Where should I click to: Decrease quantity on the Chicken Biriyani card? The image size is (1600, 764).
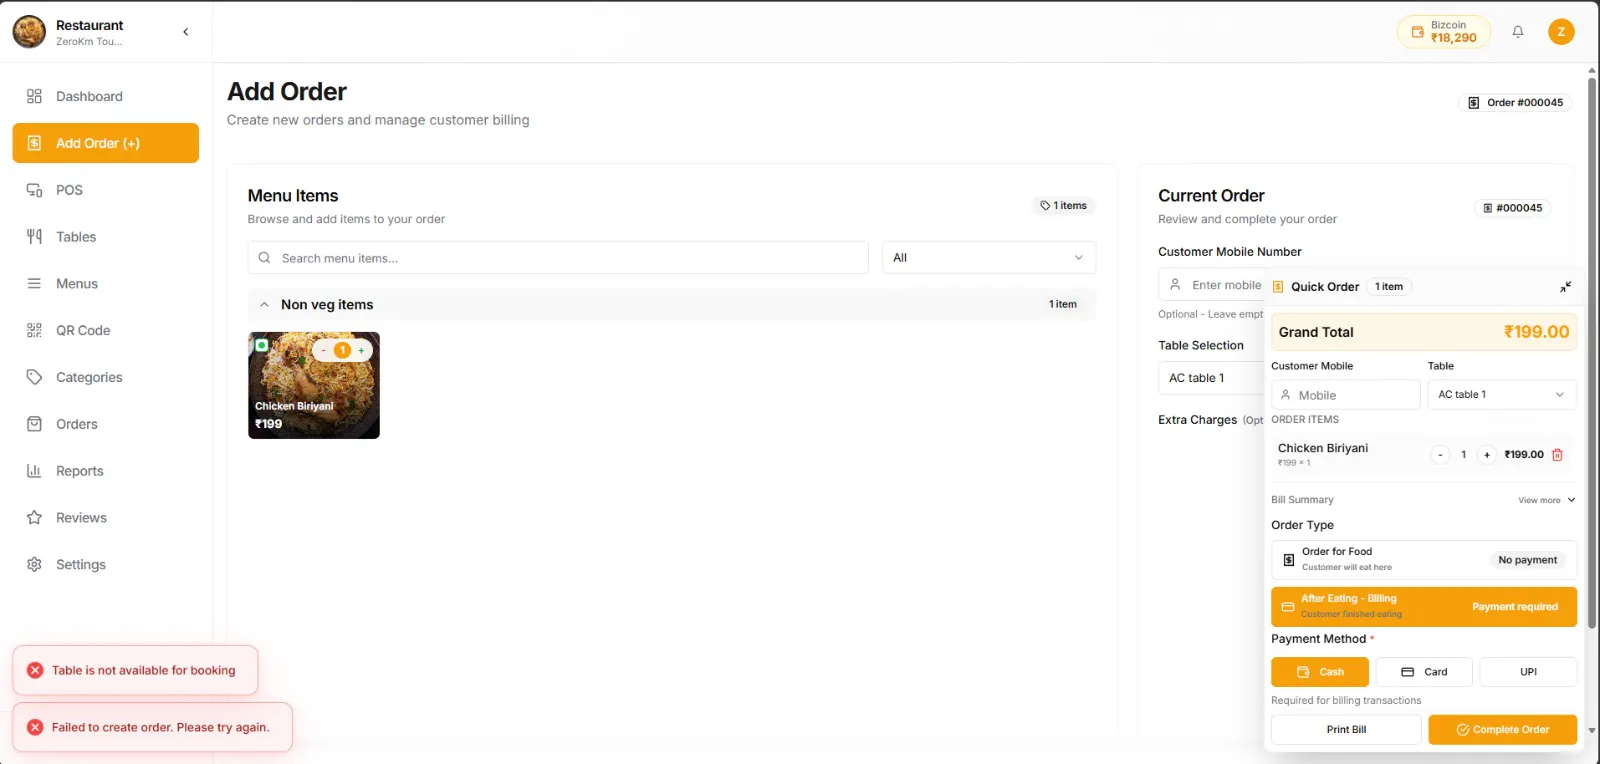(x=323, y=351)
